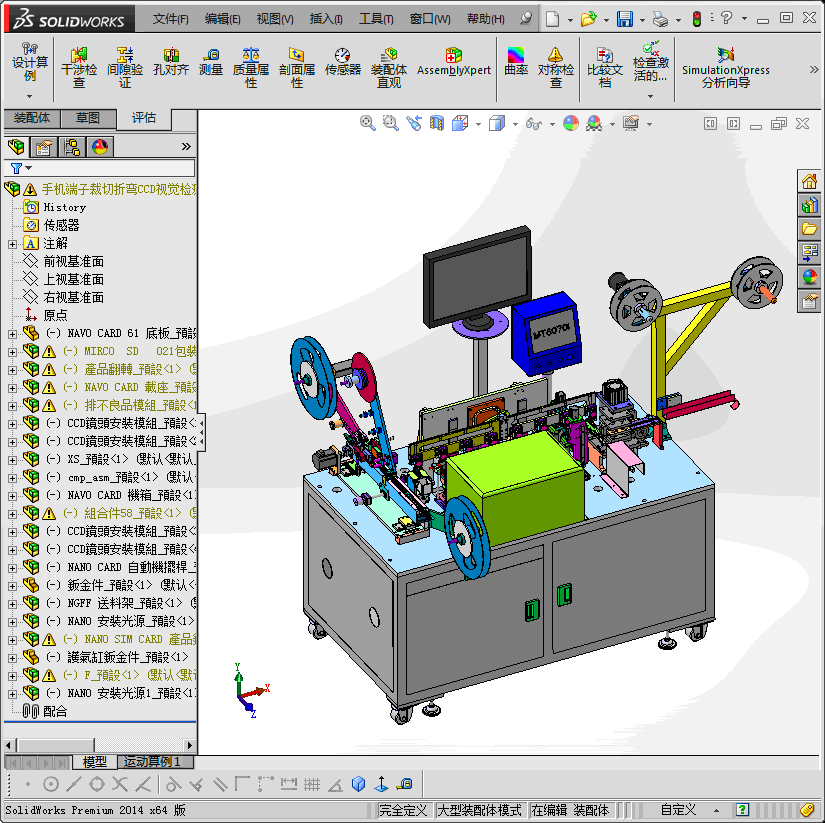Open the PropertyManager tab icon
Image resolution: width=825 pixels, height=823 pixels.
[44, 147]
